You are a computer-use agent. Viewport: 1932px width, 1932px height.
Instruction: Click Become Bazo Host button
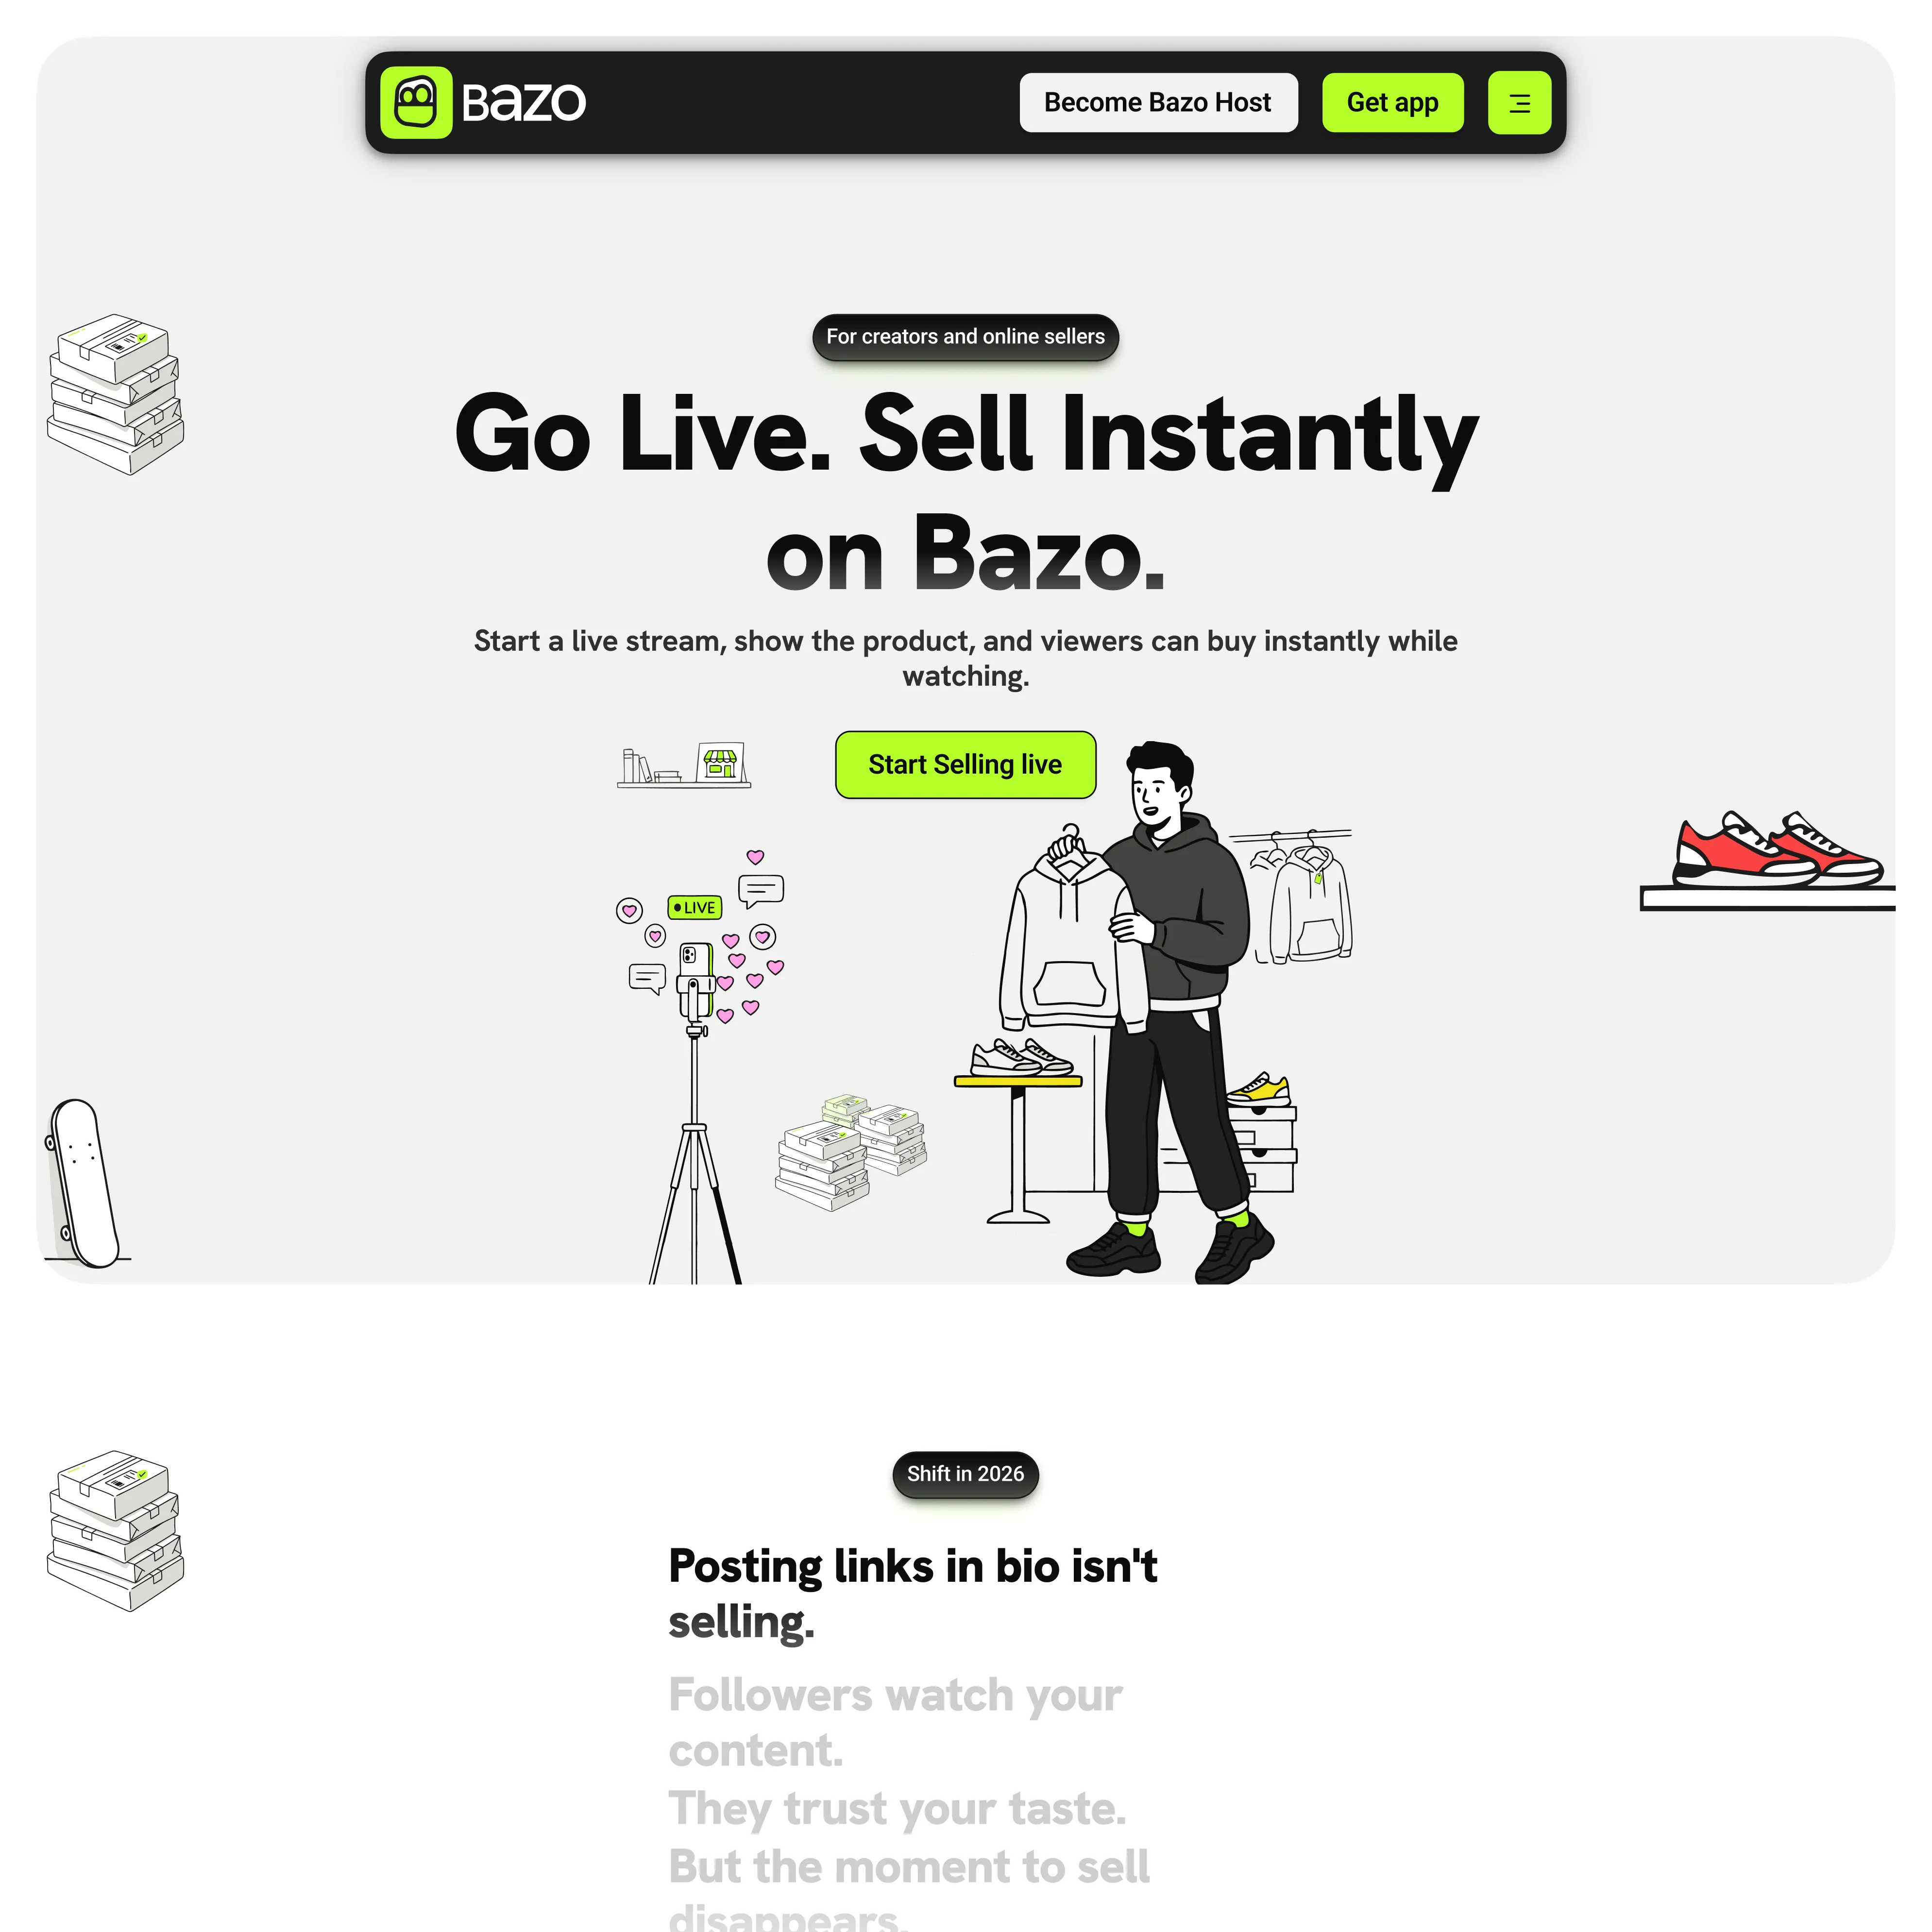[x=1158, y=102]
